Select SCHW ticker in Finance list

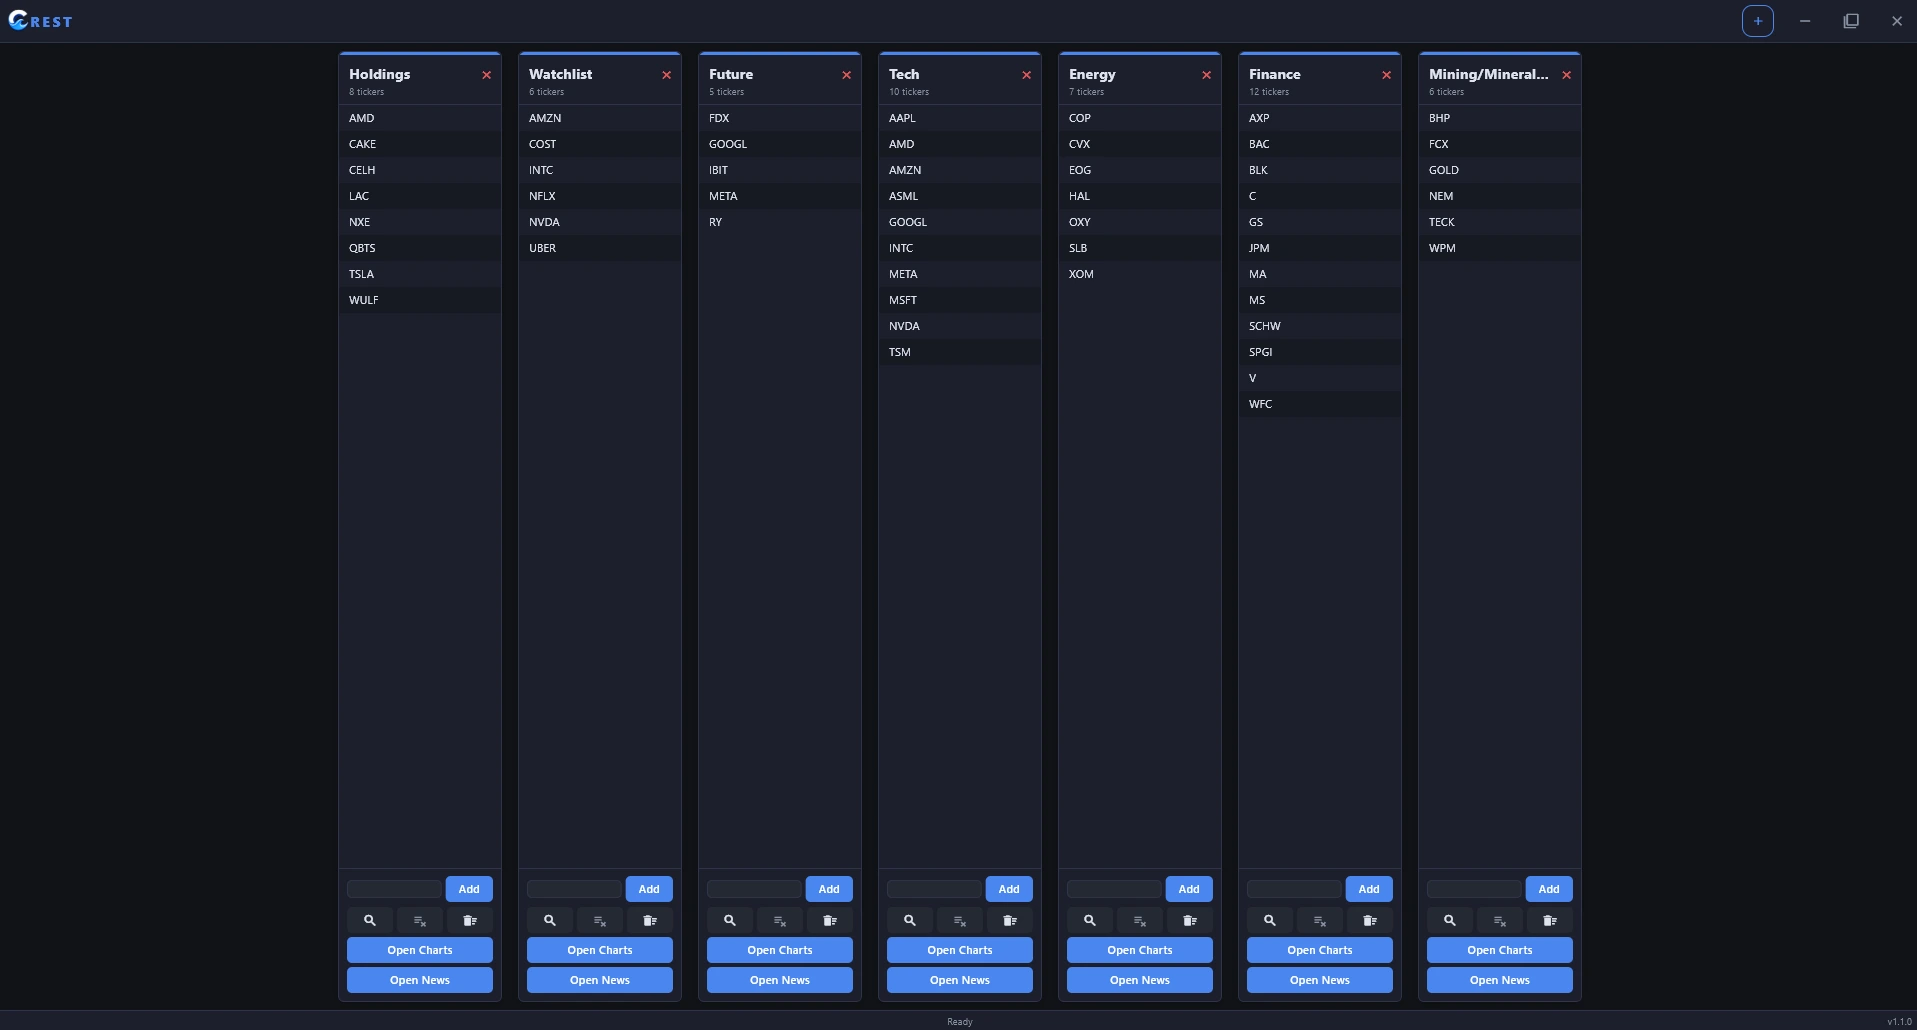tap(1320, 326)
